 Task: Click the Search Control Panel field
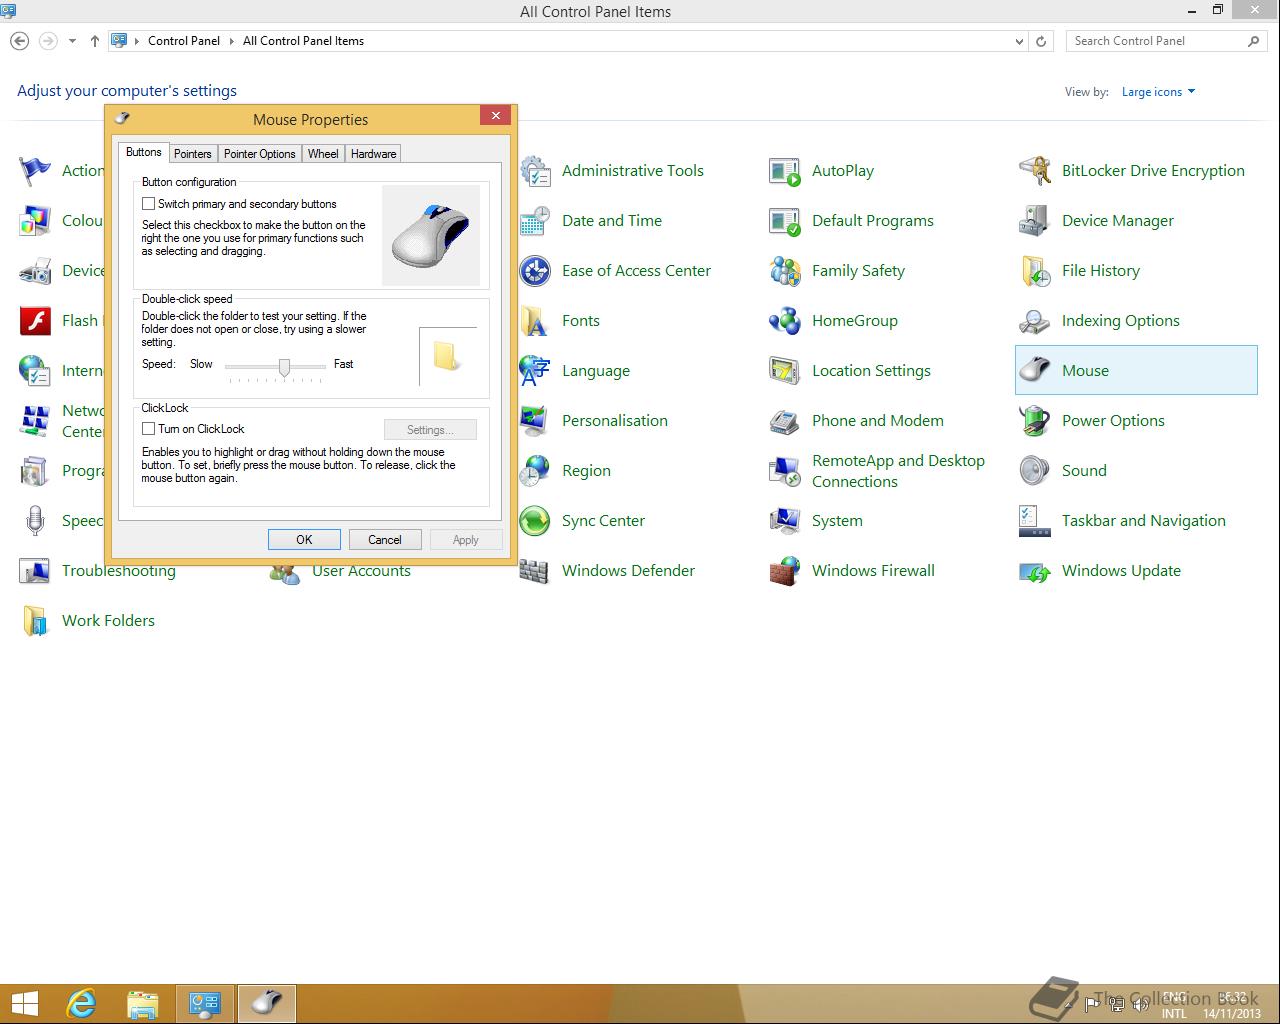click(1155, 41)
